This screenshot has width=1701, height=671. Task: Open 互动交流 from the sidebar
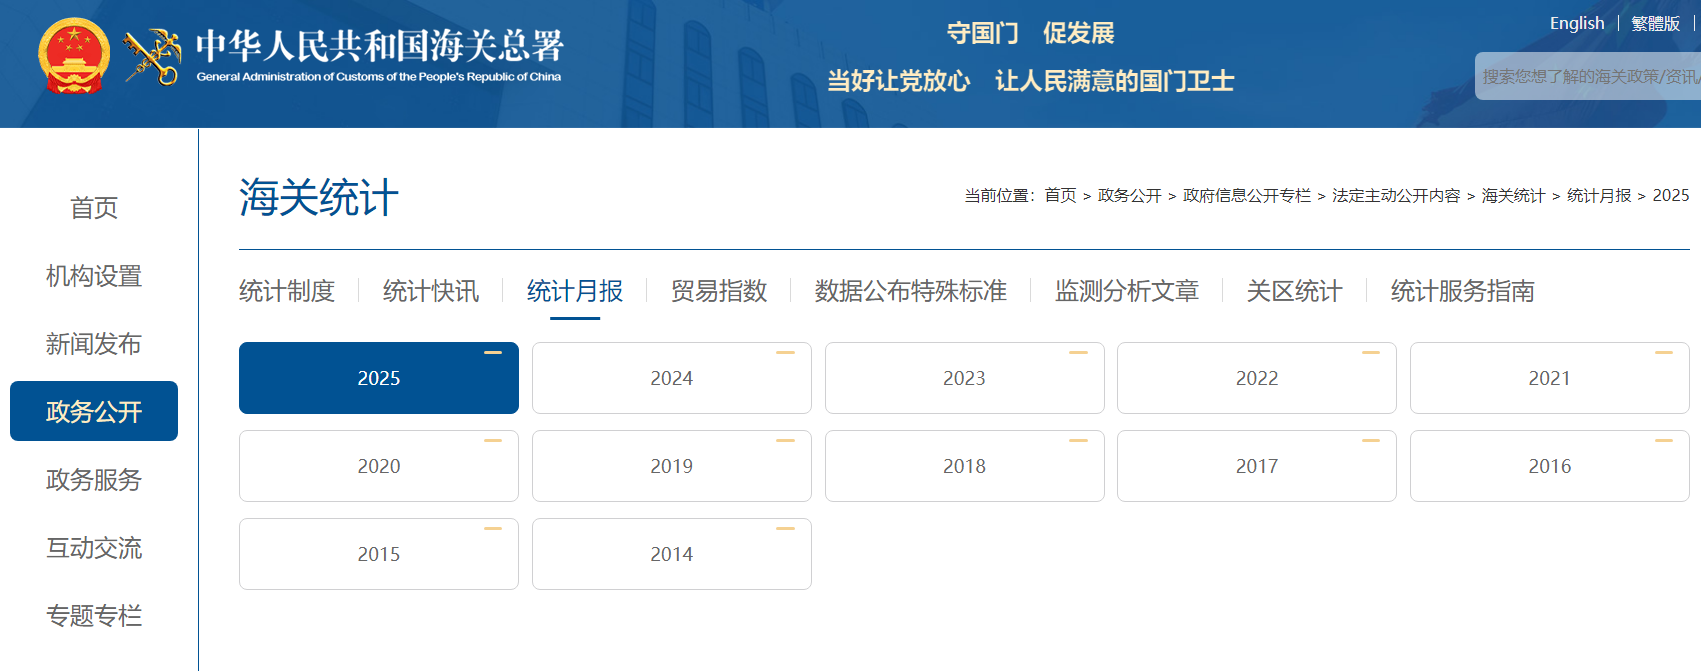pyautogui.click(x=94, y=548)
